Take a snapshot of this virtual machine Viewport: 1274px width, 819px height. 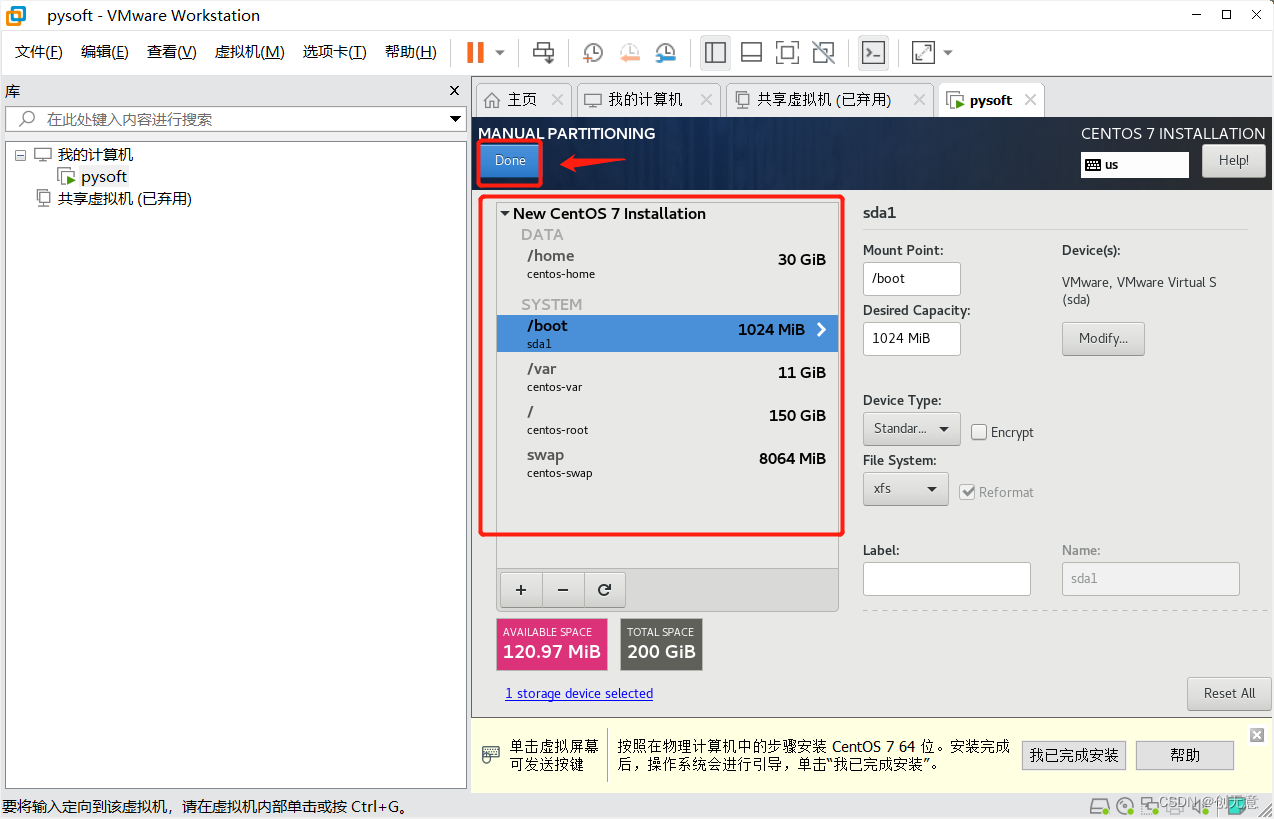click(x=593, y=52)
